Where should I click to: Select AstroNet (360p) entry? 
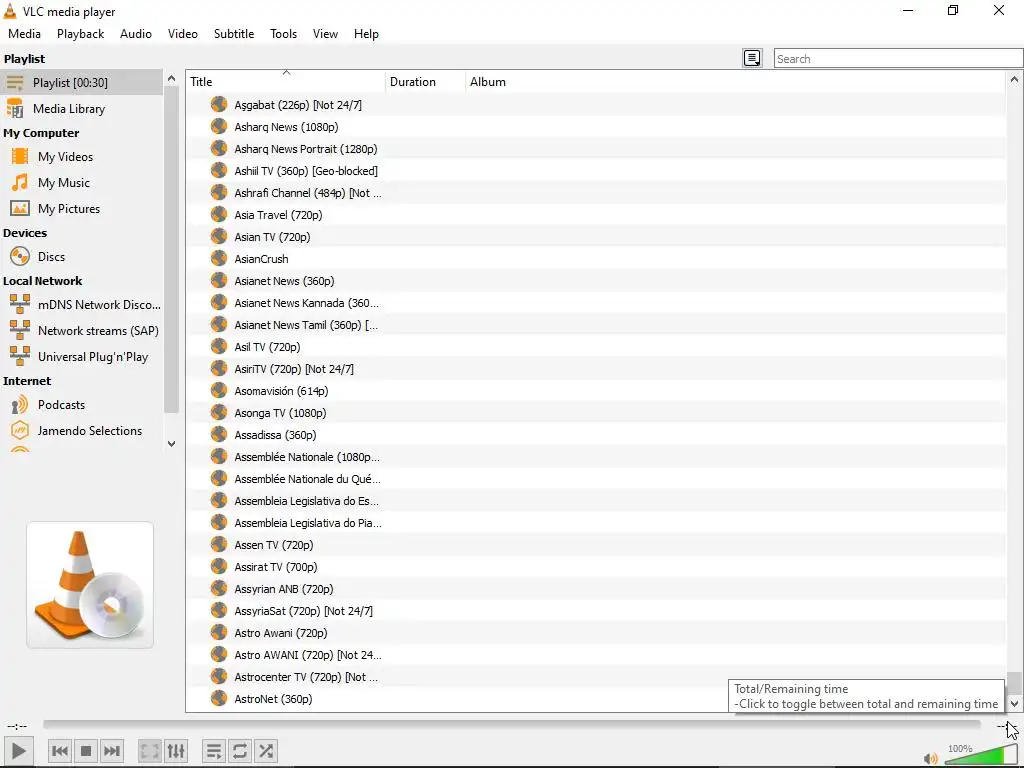(273, 699)
